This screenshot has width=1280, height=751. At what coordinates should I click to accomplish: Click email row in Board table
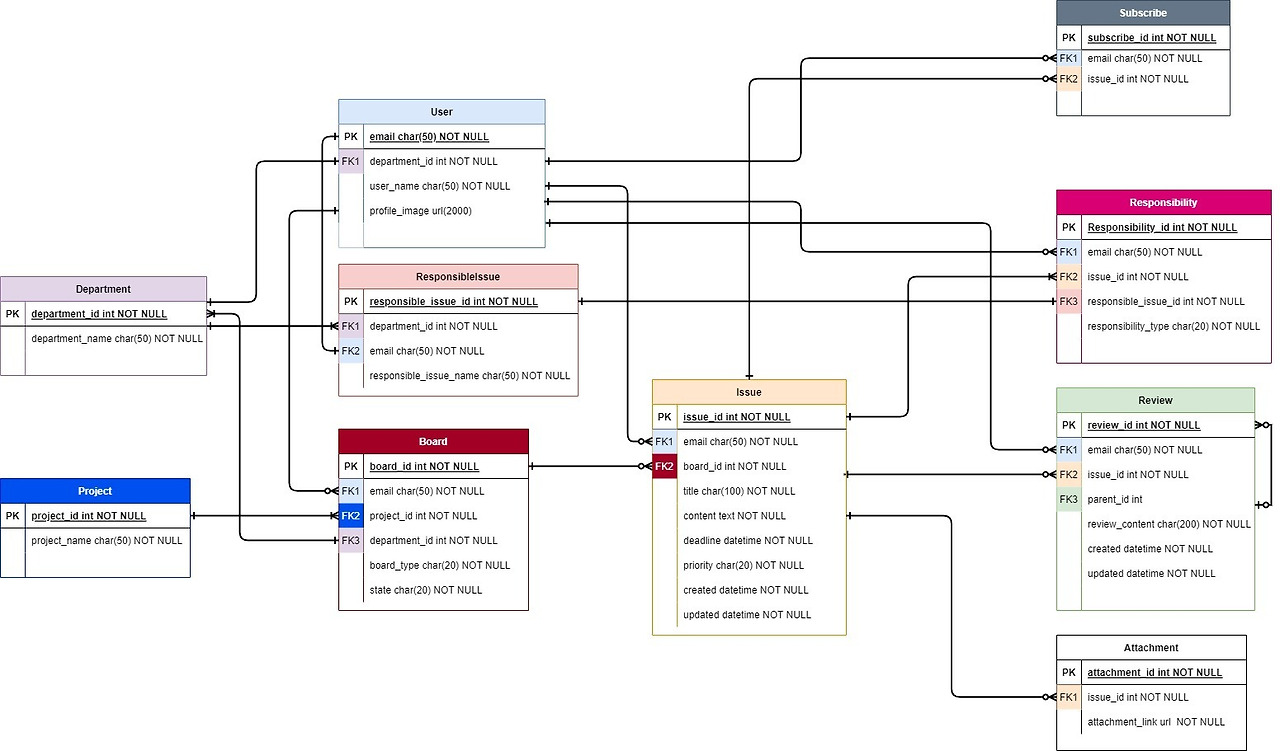[433, 491]
